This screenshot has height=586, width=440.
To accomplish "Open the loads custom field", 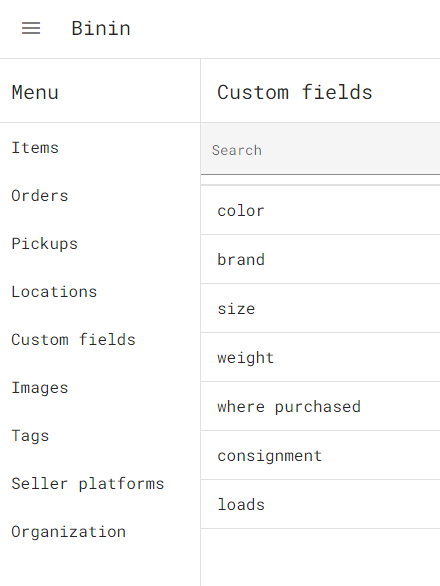I will pyautogui.click(x=320, y=504).
